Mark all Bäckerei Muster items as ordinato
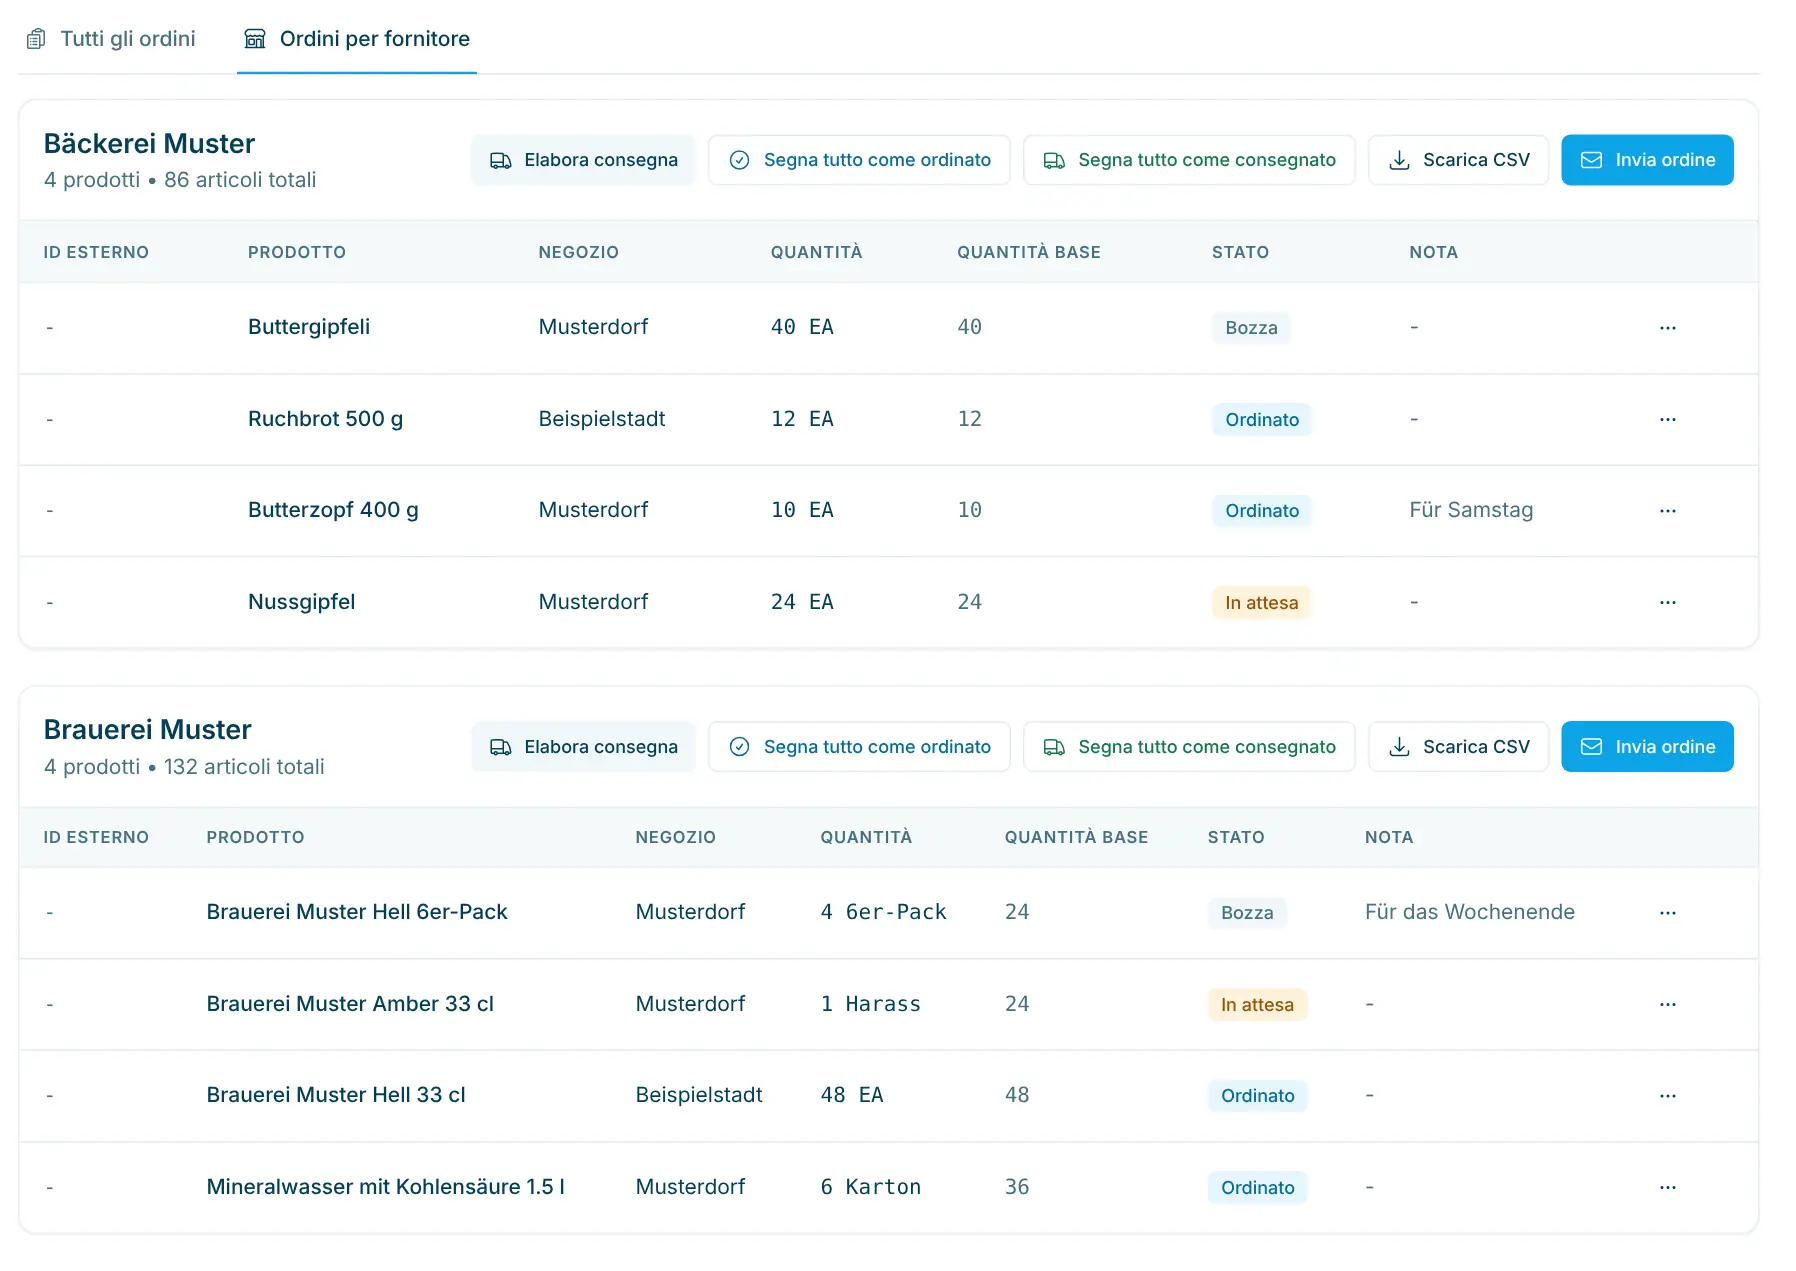The width and height of the screenshot is (1796, 1271). point(859,160)
